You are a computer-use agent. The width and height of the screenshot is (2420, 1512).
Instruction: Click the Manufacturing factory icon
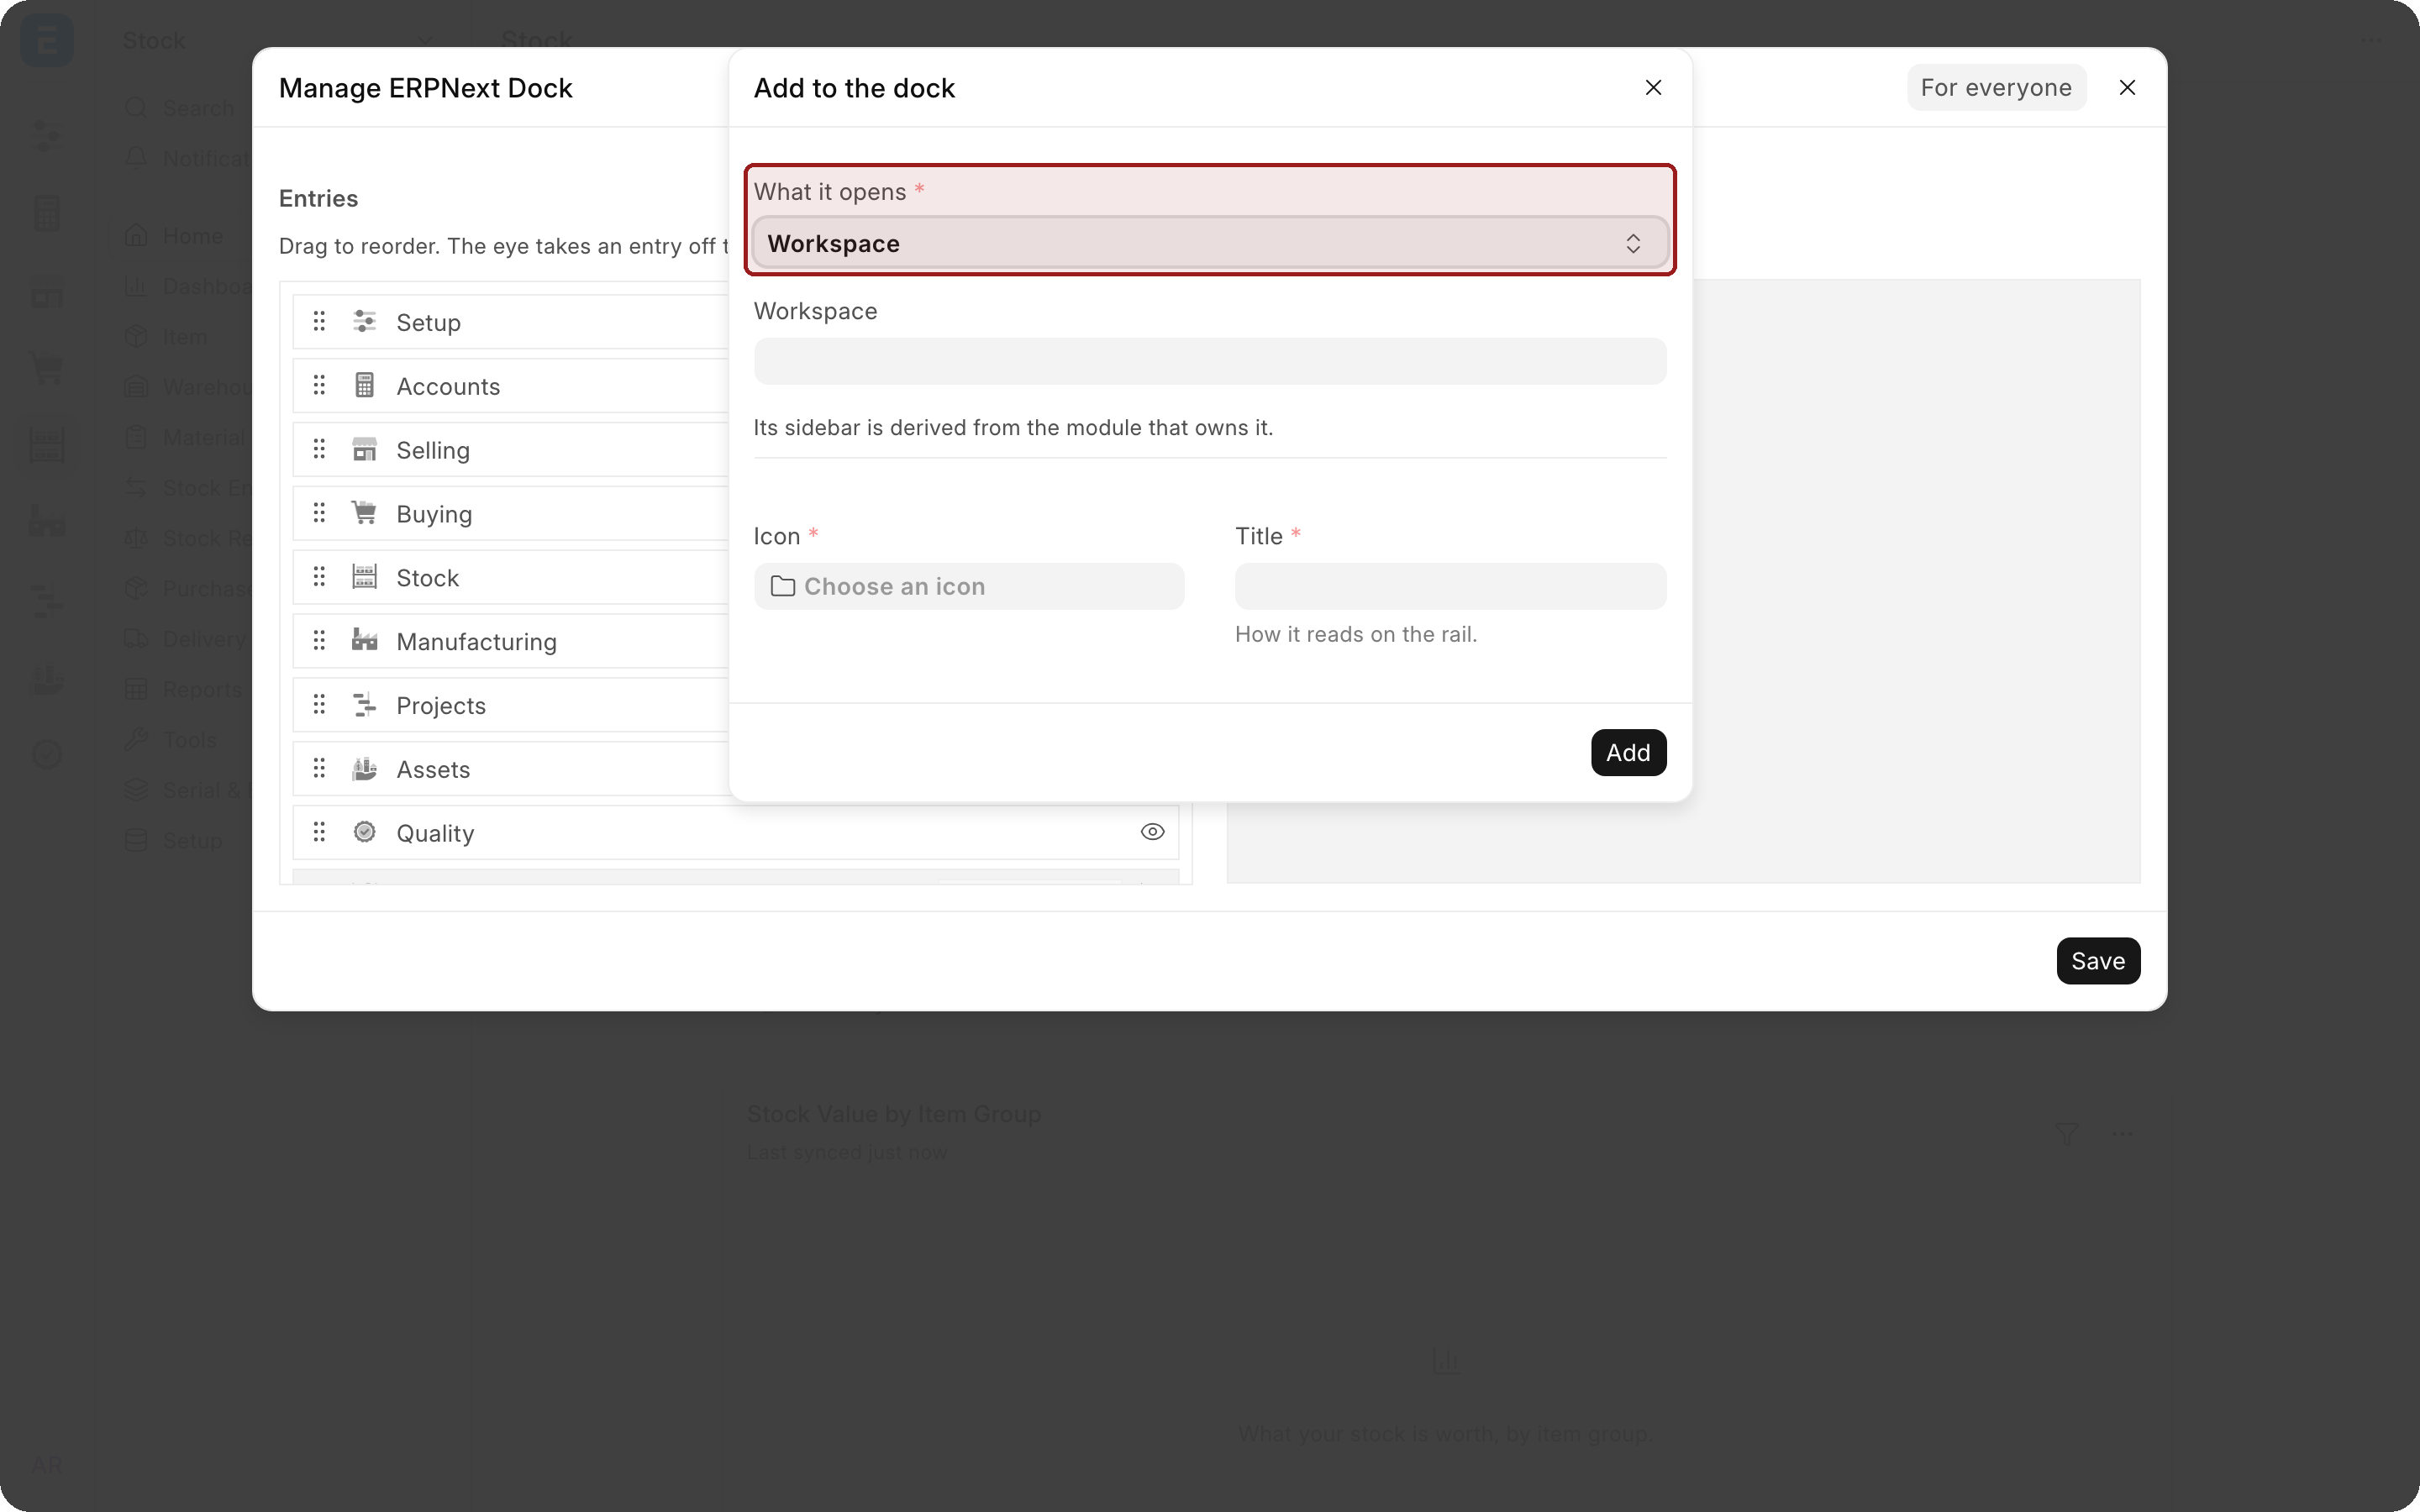coord(365,640)
